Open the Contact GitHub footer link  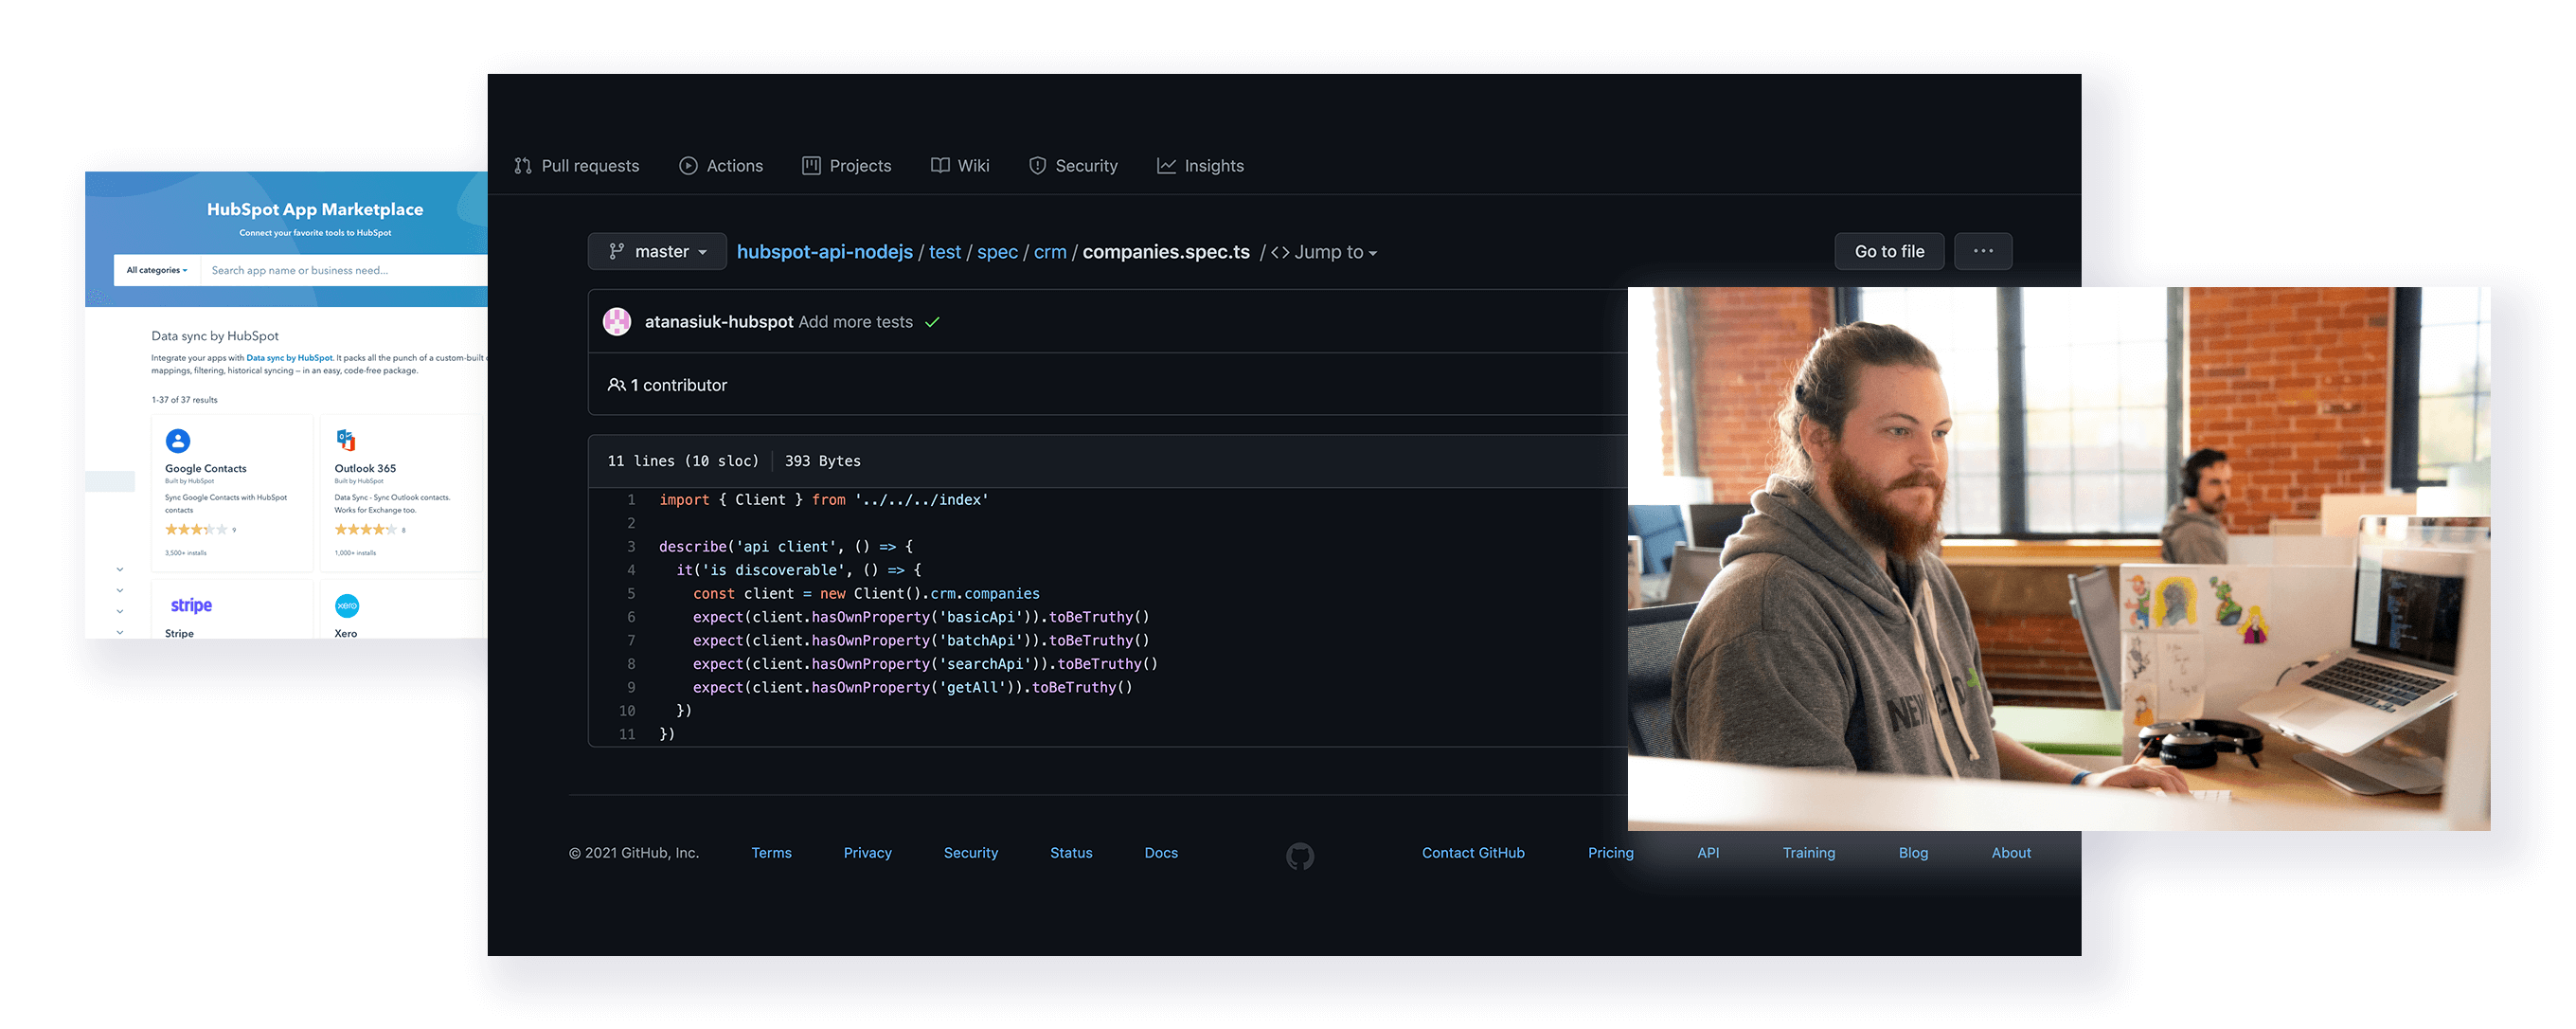pyautogui.click(x=1473, y=853)
